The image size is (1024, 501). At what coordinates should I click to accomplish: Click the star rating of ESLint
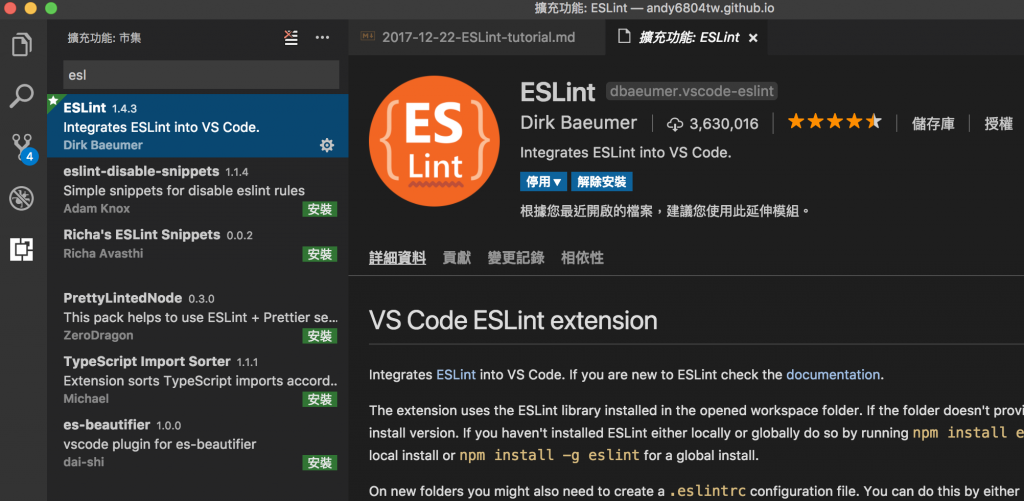tap(835, 121)
